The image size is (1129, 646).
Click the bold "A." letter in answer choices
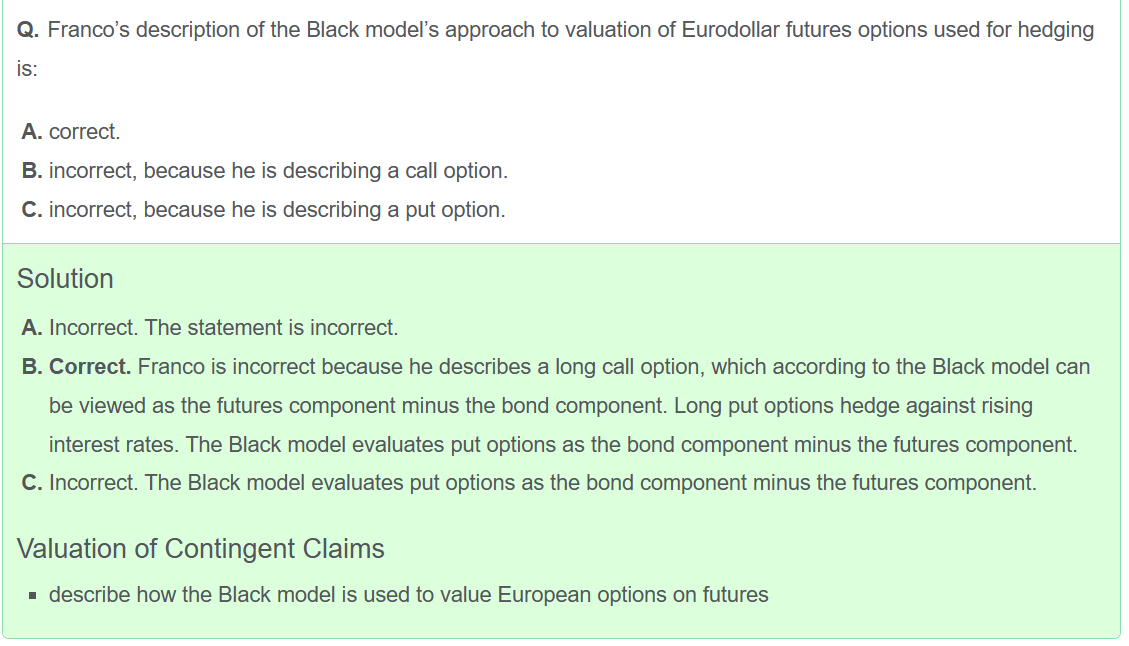pyautogui.click(x=31, y=132)
